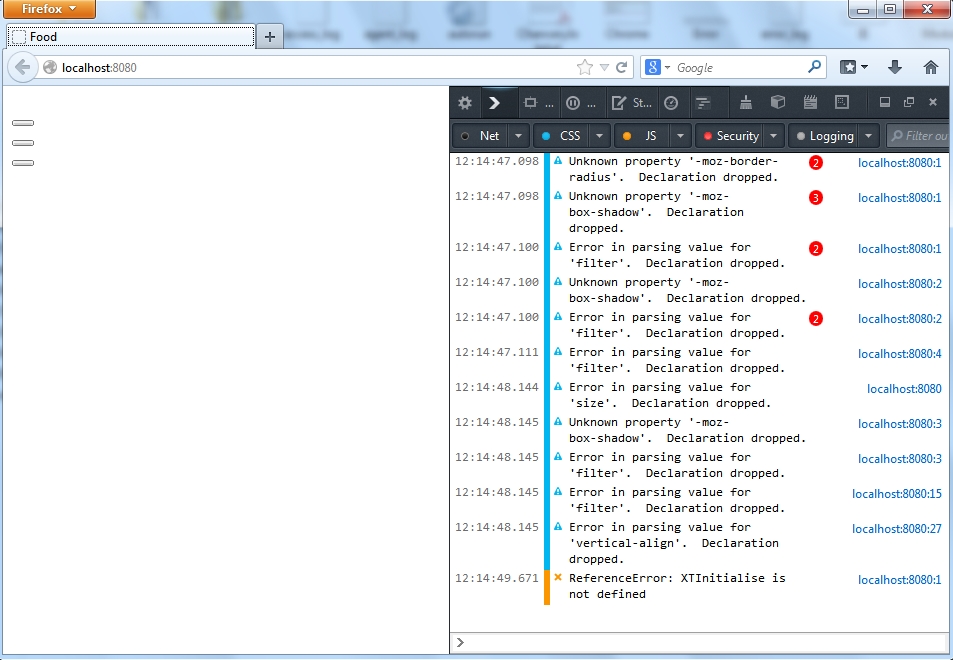Open the downloads arrow
This screenshot has height=660, width=953.
(x=895, y=67)
